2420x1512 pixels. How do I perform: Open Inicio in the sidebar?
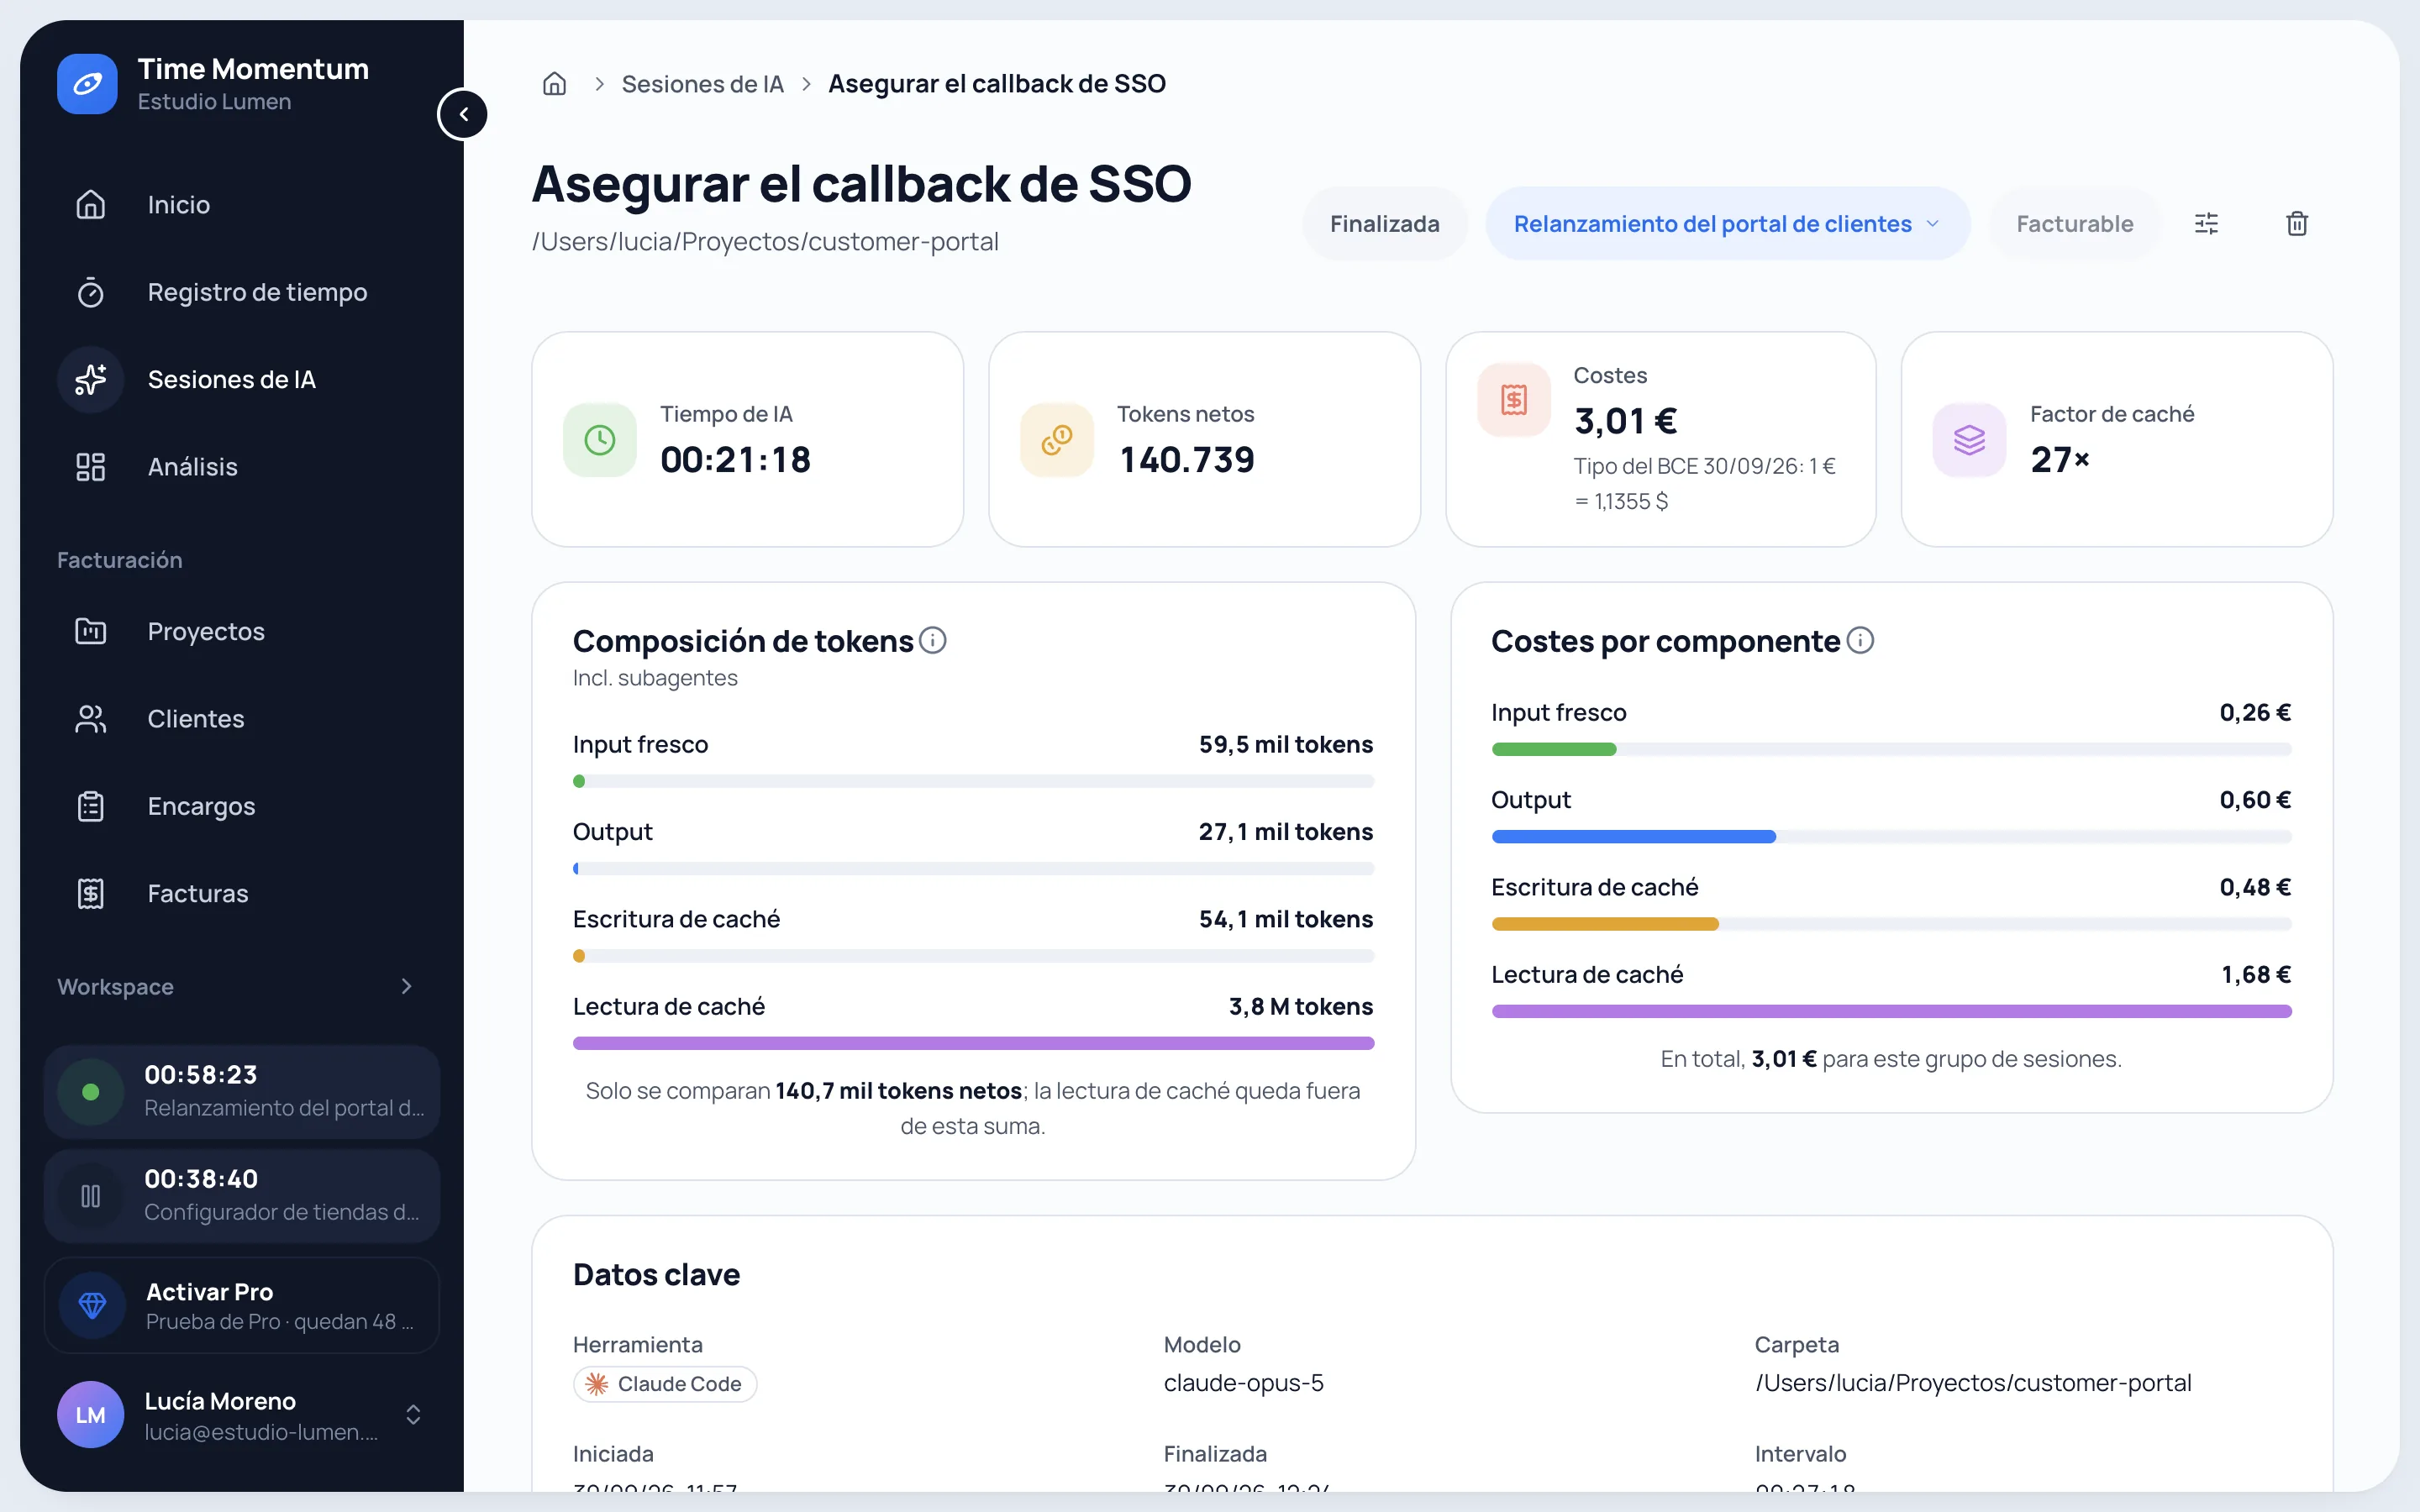pyautogui.click(x=242, y=205)
